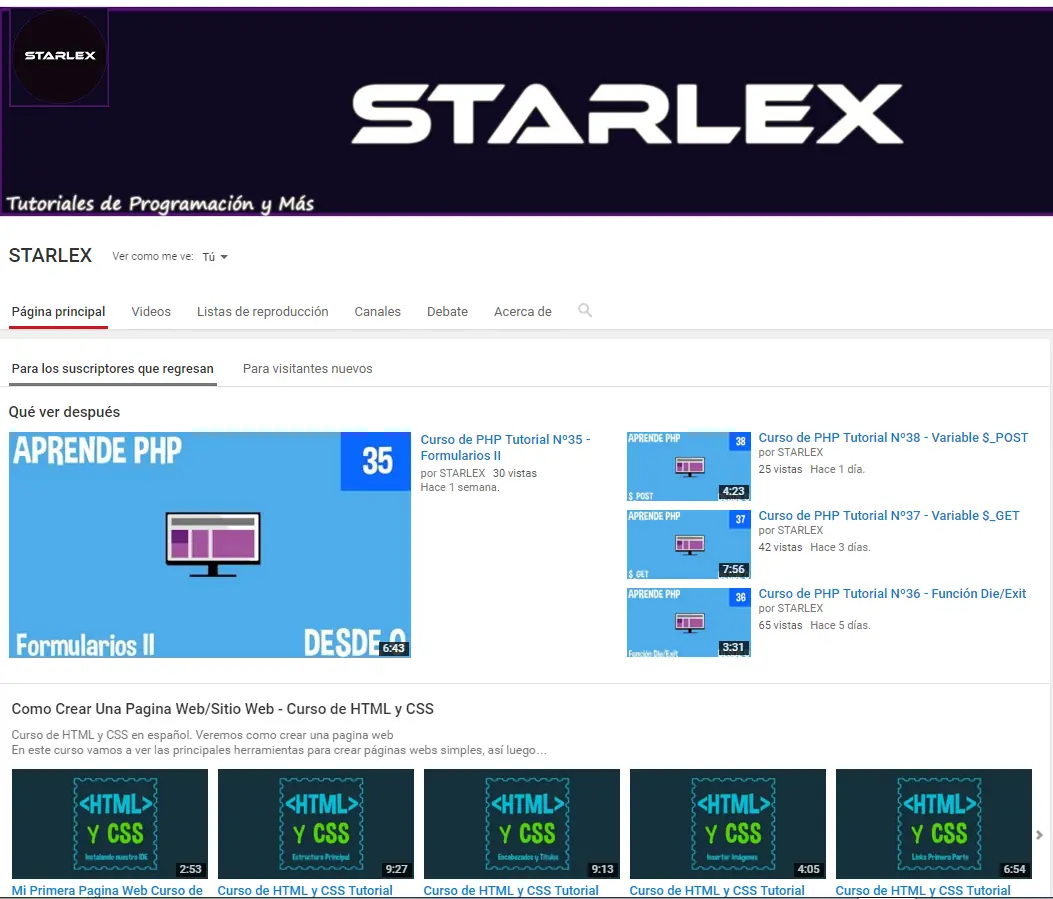Switch to the Página principal tab

(x=58, y=312)
